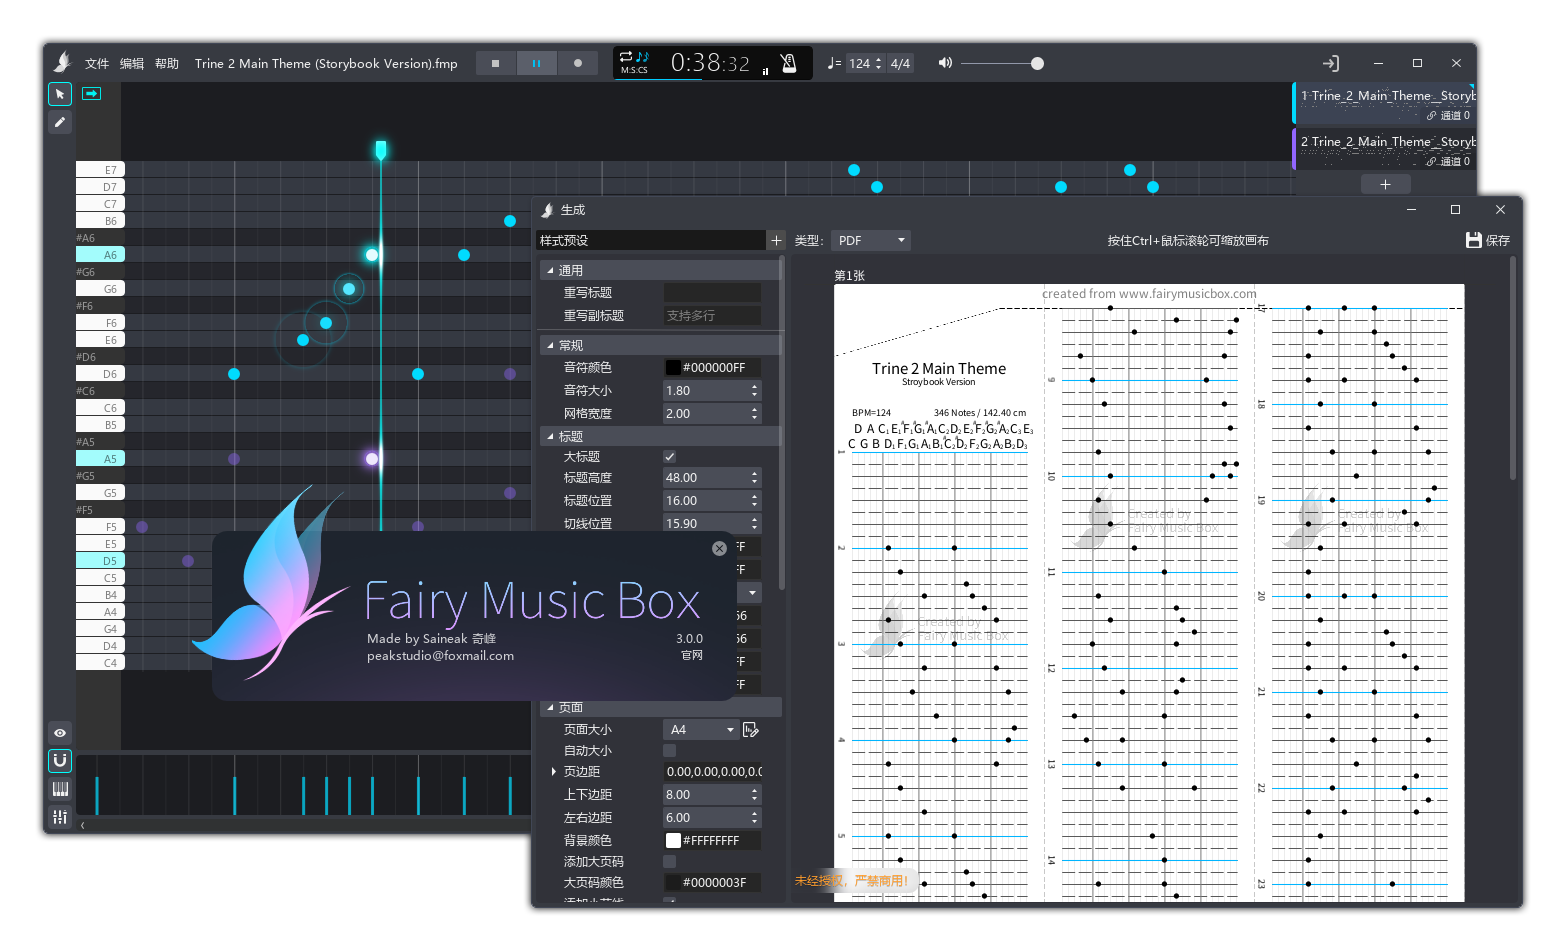Click the export/login arrow icon in title bar
The image size is (1543, 947).
[1330, 63]
